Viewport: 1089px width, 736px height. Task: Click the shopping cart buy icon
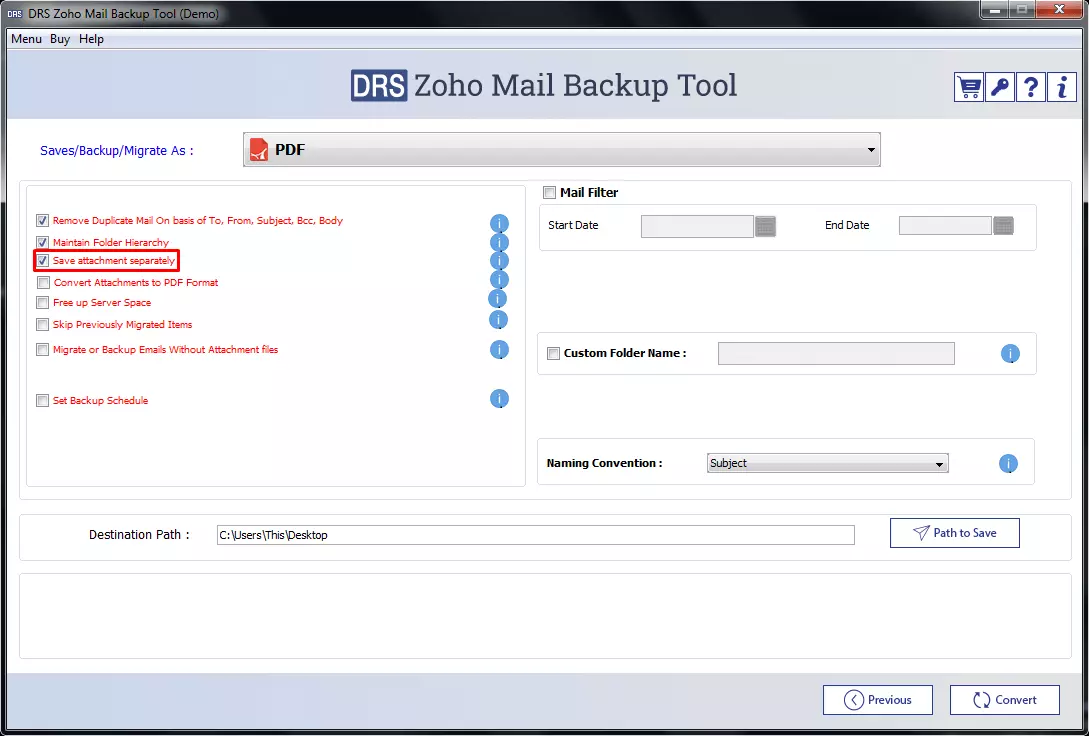(x=969, y=87)
